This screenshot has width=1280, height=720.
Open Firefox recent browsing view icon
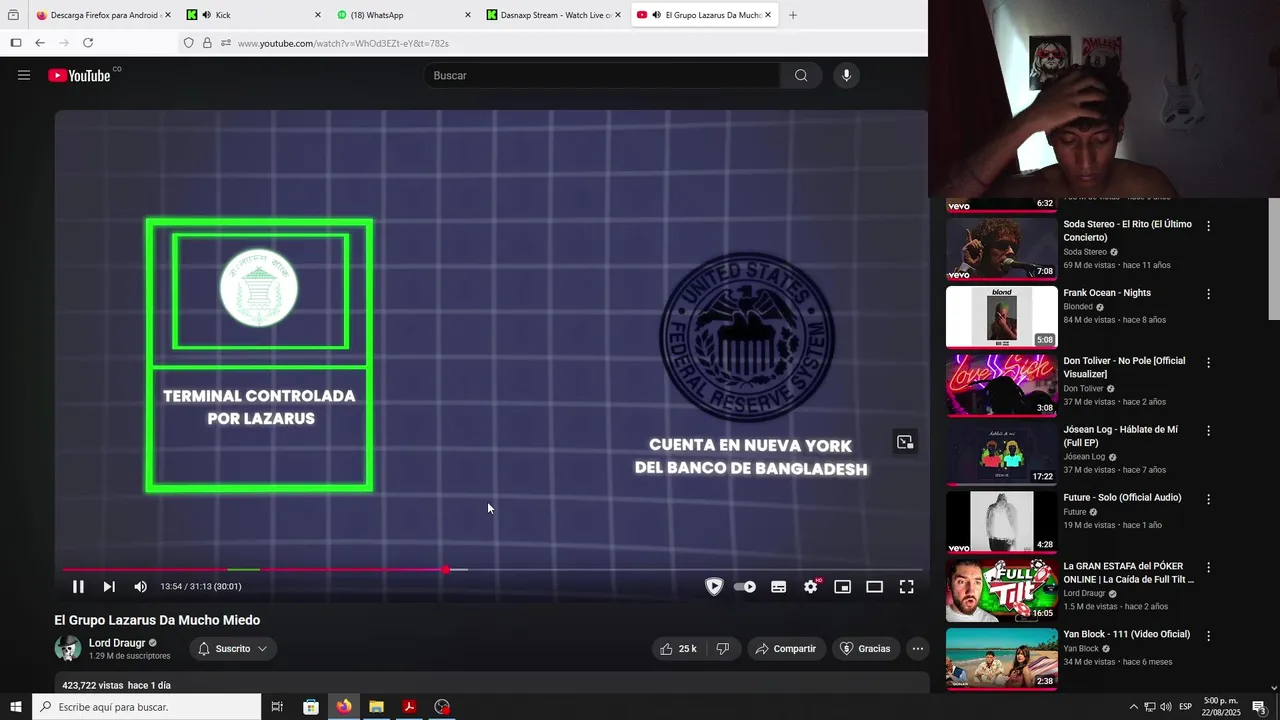tap(13, 15)
